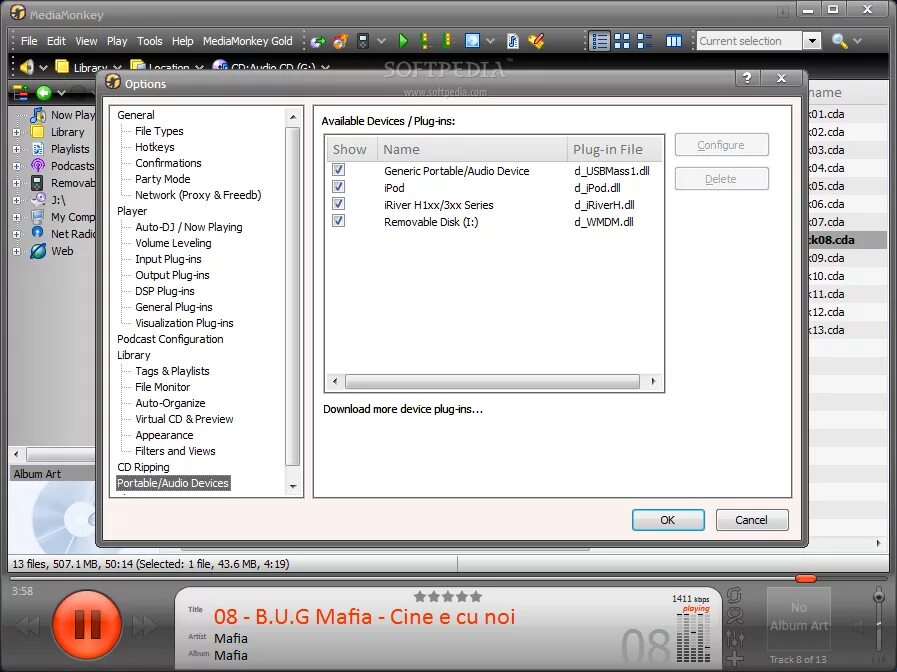Select Hotkeys in options tree
This screenshot has width=897, height=672.
point(154,147)
